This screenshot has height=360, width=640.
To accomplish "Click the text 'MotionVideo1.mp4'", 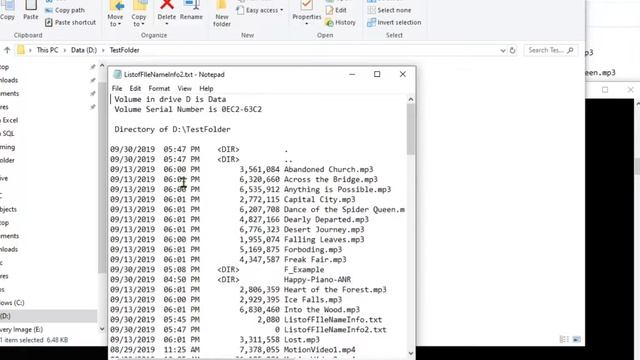I will click(x=320, y=350).
